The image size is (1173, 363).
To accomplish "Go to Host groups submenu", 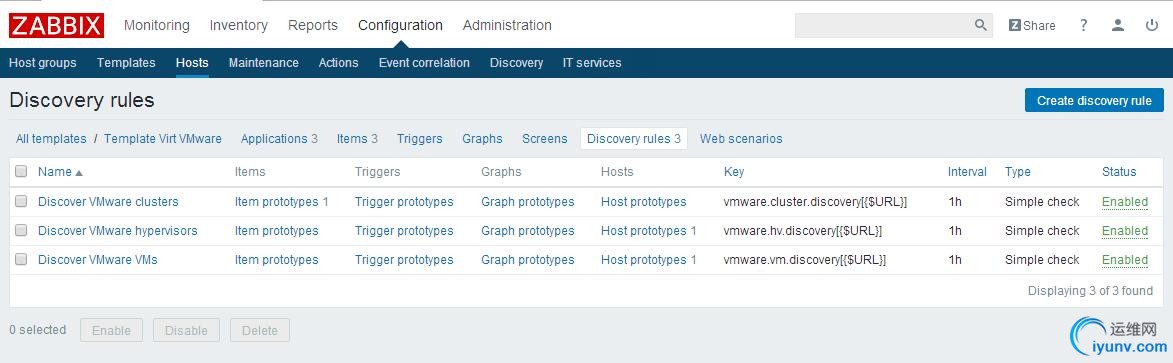I will [43, 63].
